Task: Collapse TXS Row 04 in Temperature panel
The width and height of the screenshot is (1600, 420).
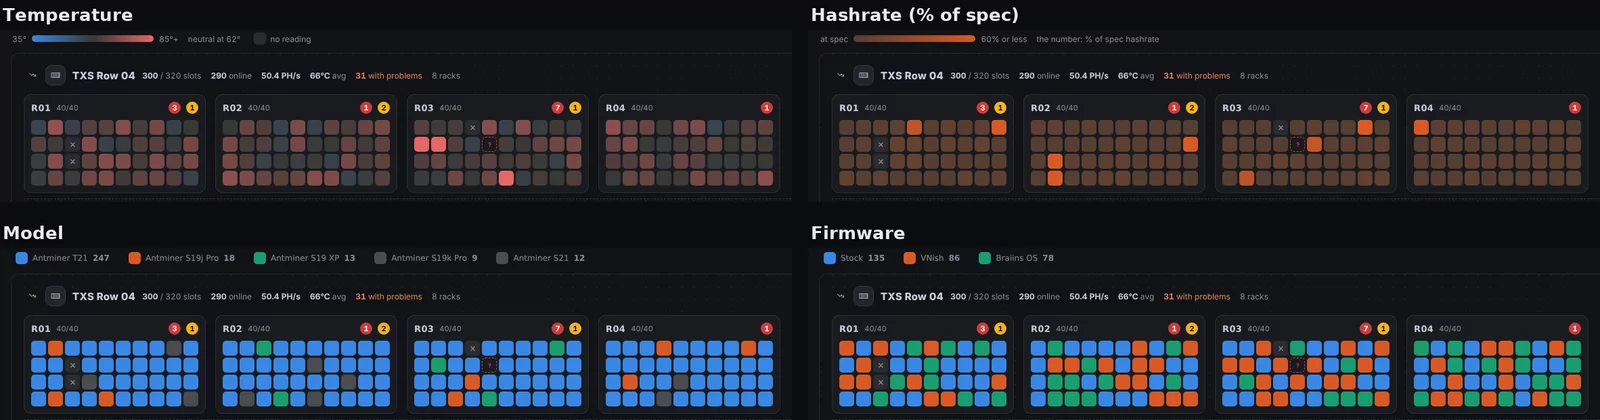Action: (x=32, y=75)
